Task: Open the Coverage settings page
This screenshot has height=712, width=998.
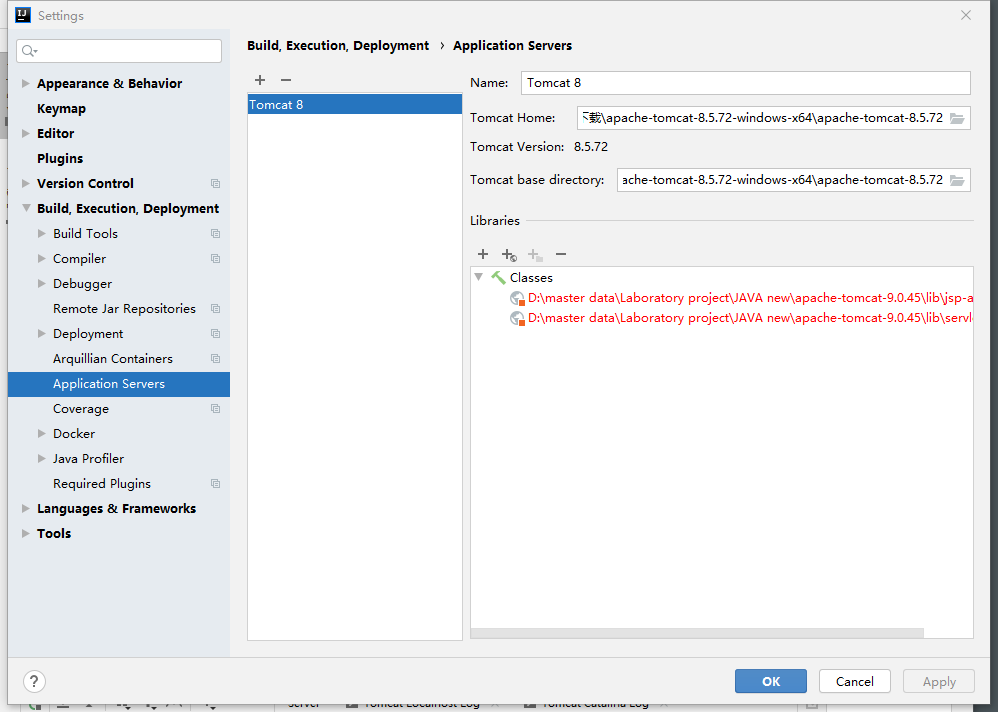Action: coord(81,409)
